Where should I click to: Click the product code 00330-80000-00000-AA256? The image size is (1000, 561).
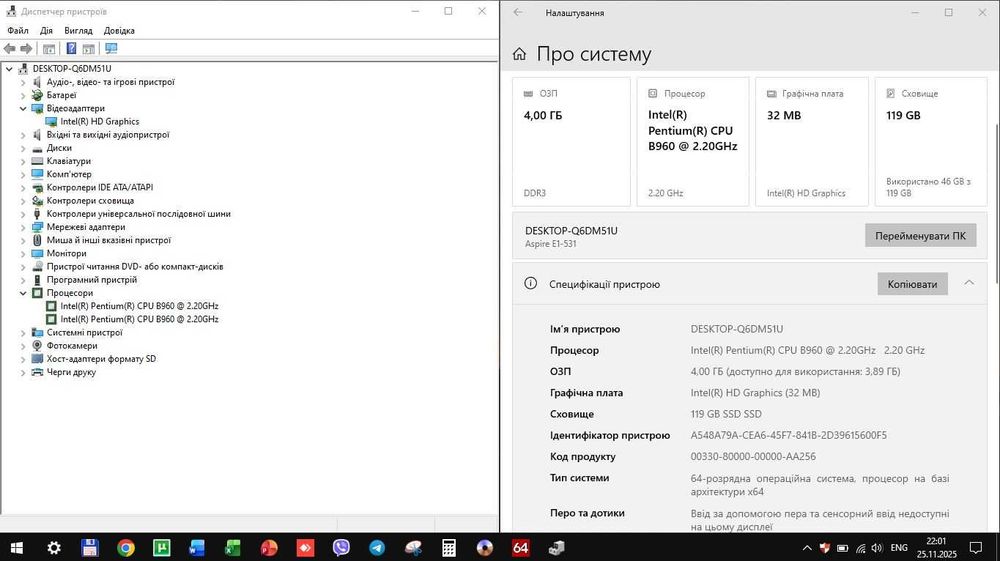click(x=753, y=456)
